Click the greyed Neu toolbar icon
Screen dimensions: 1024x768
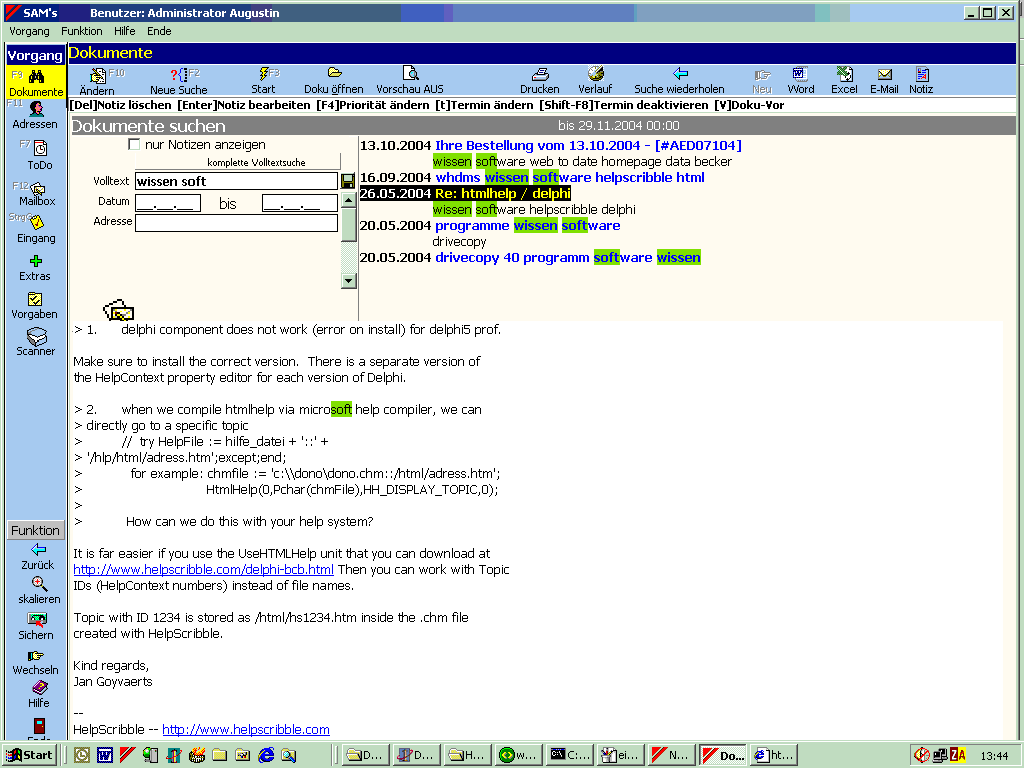(x=762, y=81)
